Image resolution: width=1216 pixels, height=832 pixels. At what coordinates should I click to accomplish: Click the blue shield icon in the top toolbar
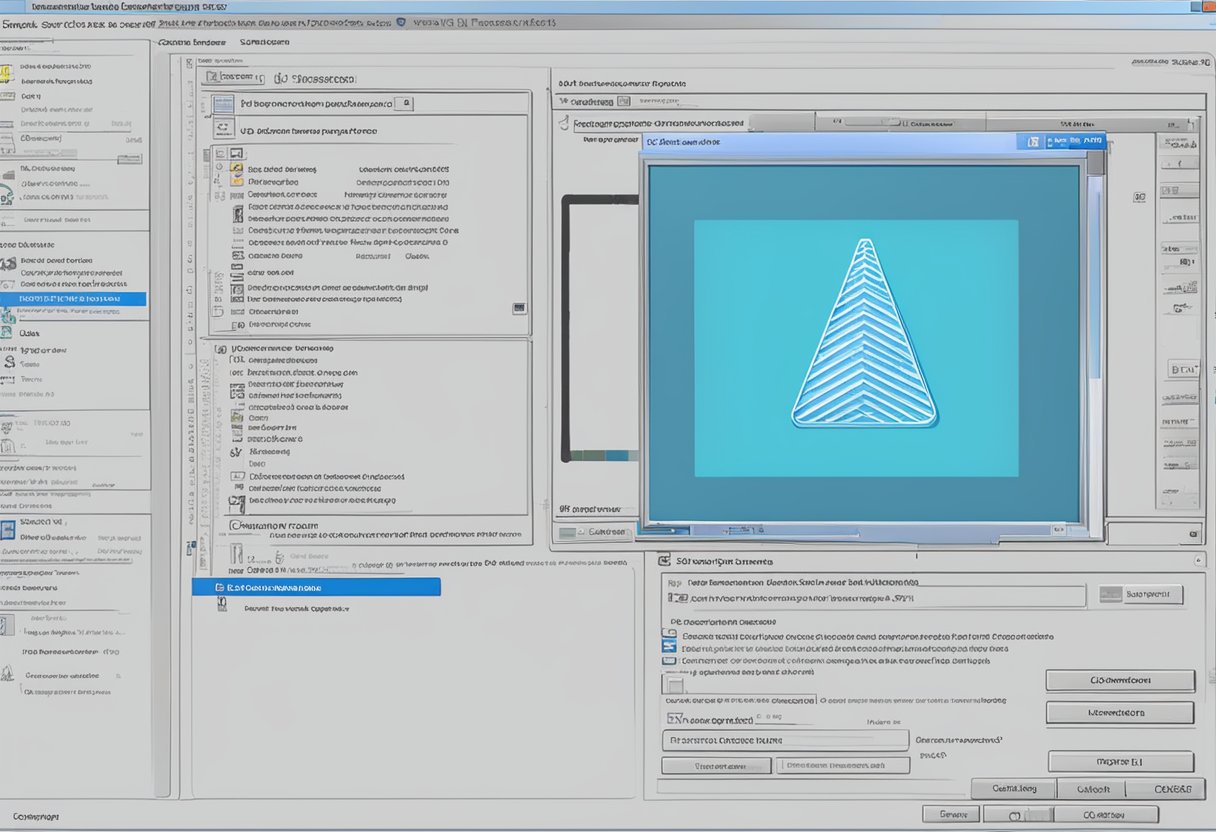[x=401, y=21]
